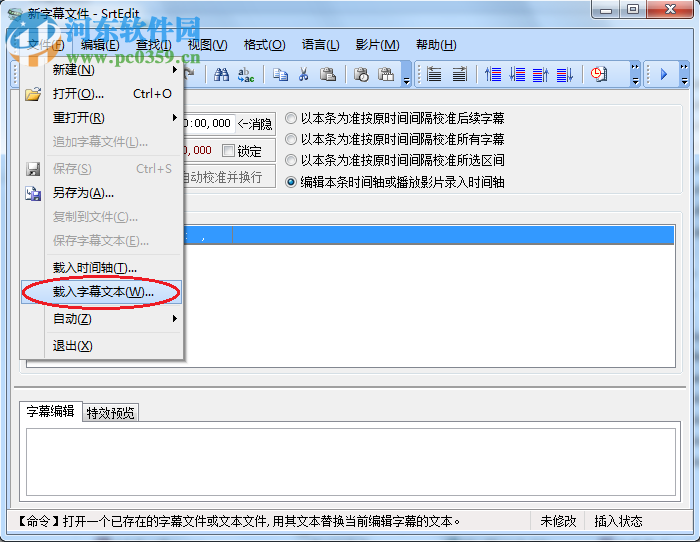Click the blue lines up-arrow left icon
The height and width of the screenshot is (542, 700).
pyautogui.click(x=493, y=74)
